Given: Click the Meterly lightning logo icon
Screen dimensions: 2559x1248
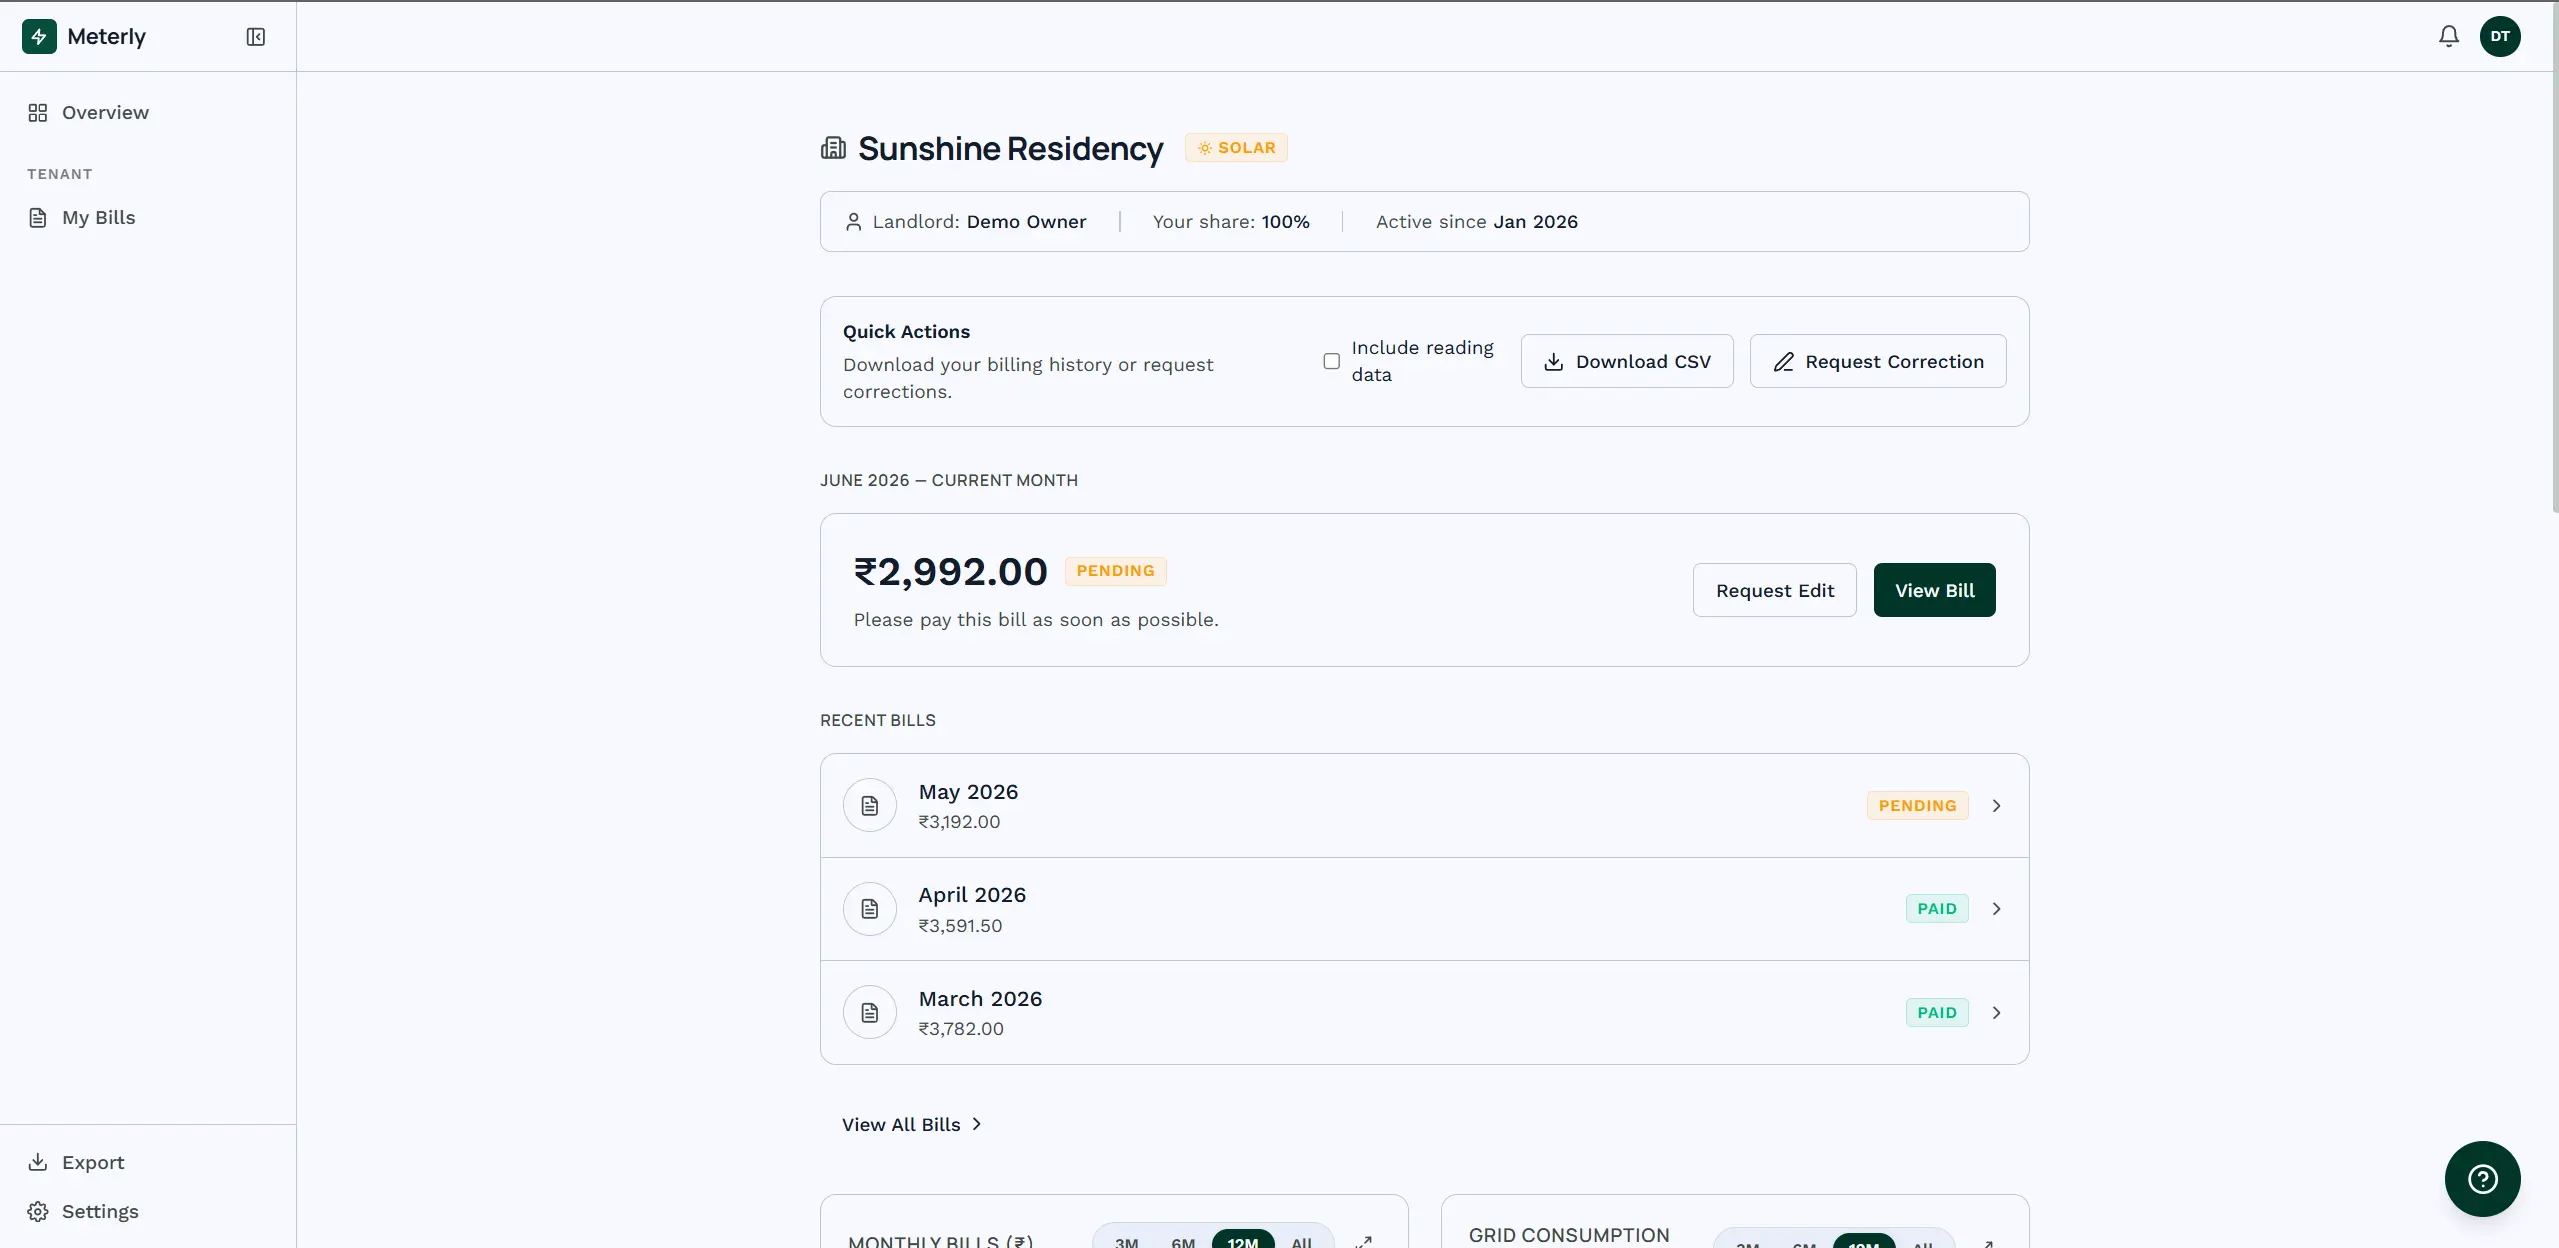Looking at the screenshot, I should (39, 36).
